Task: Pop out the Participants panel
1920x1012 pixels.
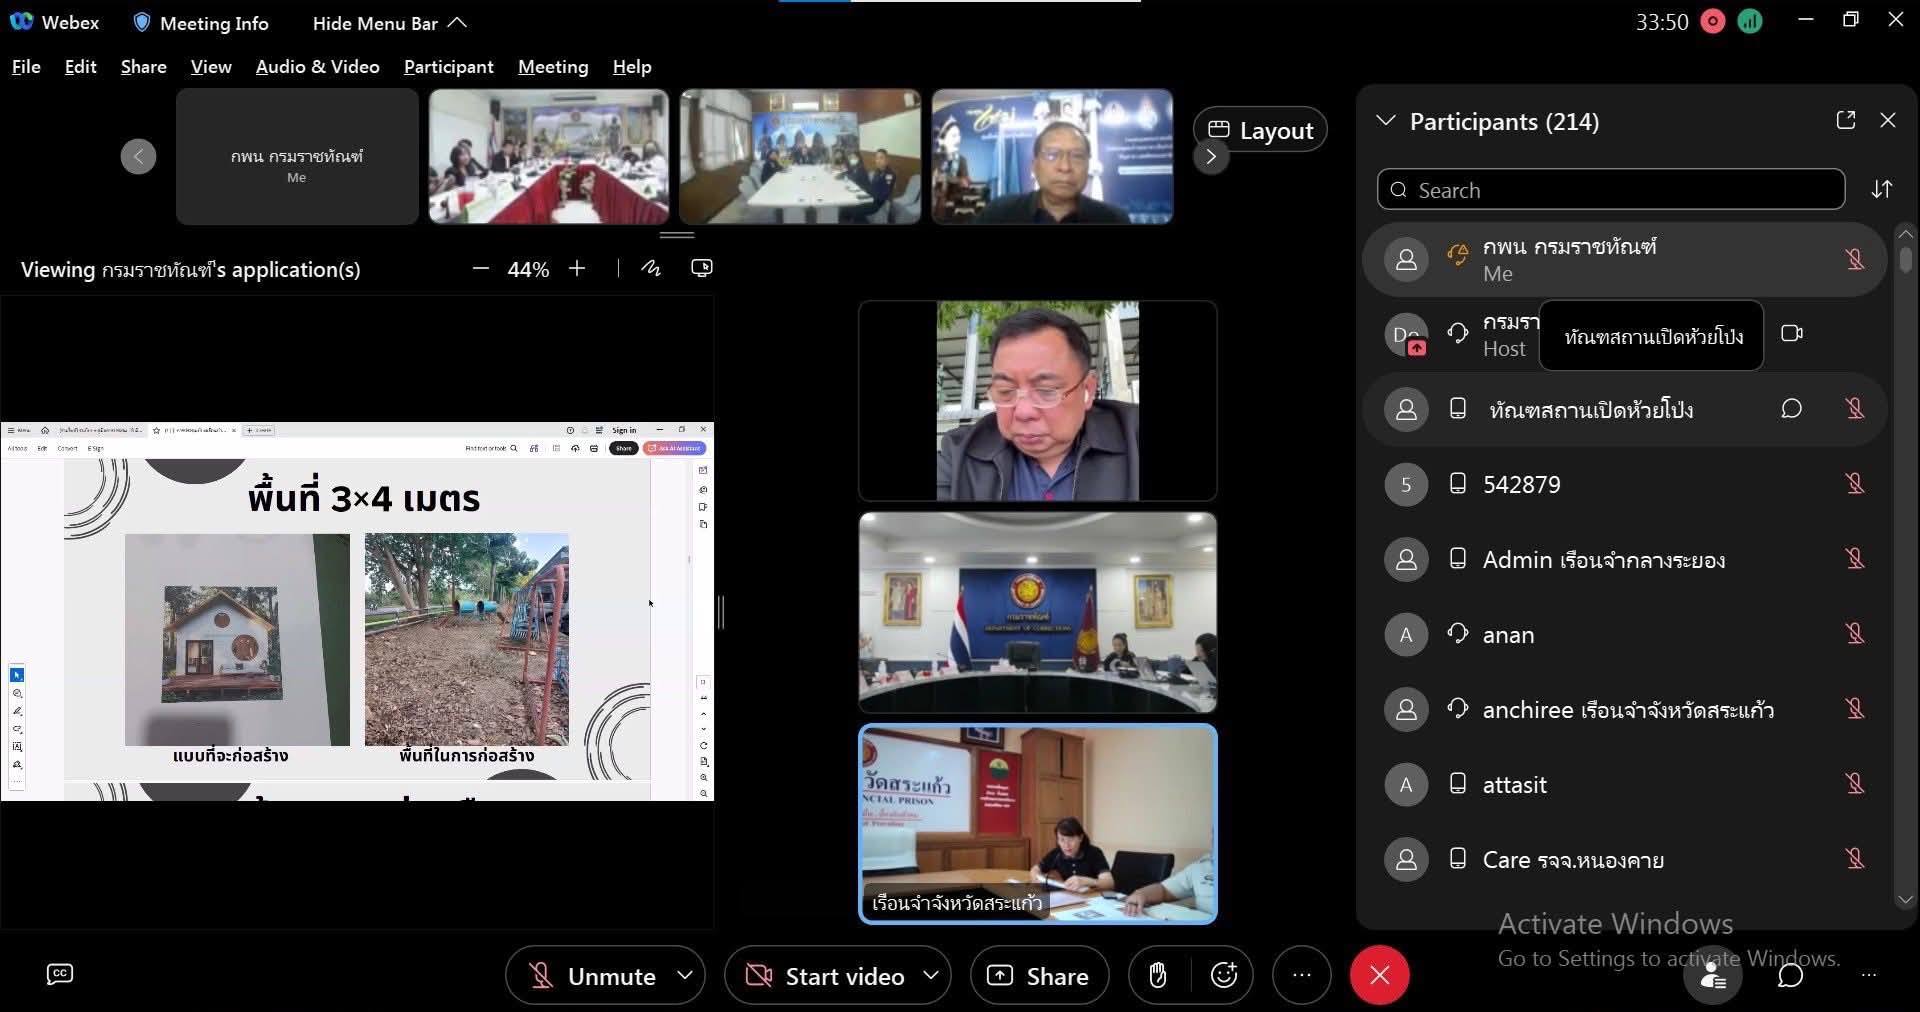Action: [1845, 120]
